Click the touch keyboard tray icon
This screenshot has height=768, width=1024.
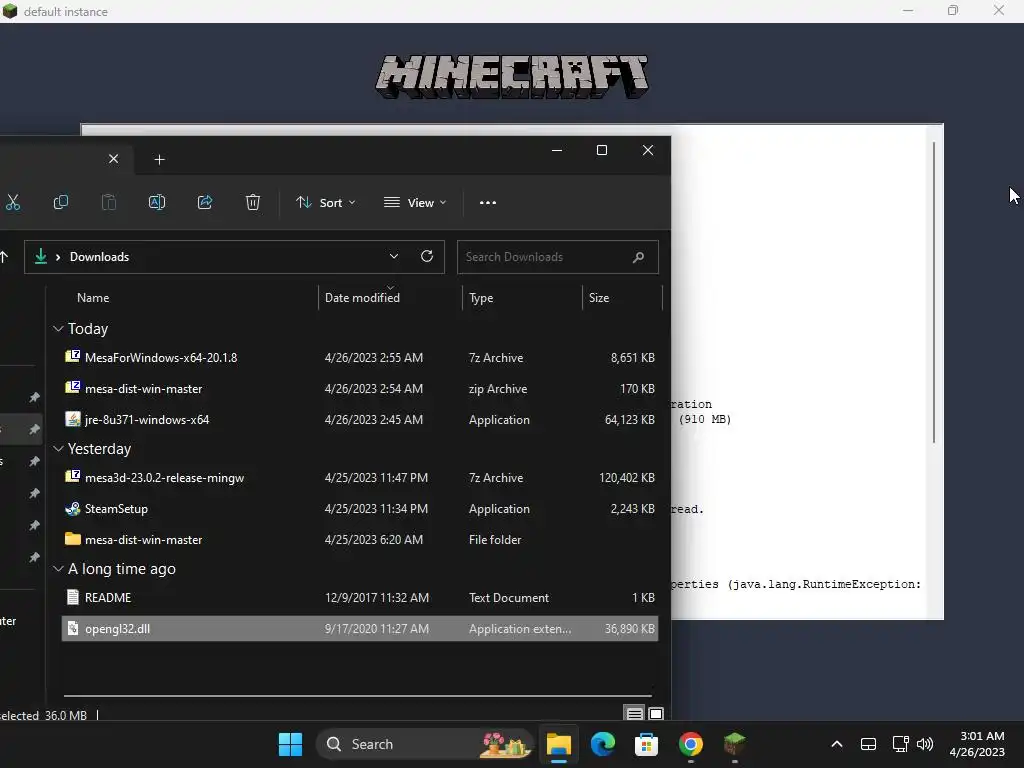(x=868, y=744)
